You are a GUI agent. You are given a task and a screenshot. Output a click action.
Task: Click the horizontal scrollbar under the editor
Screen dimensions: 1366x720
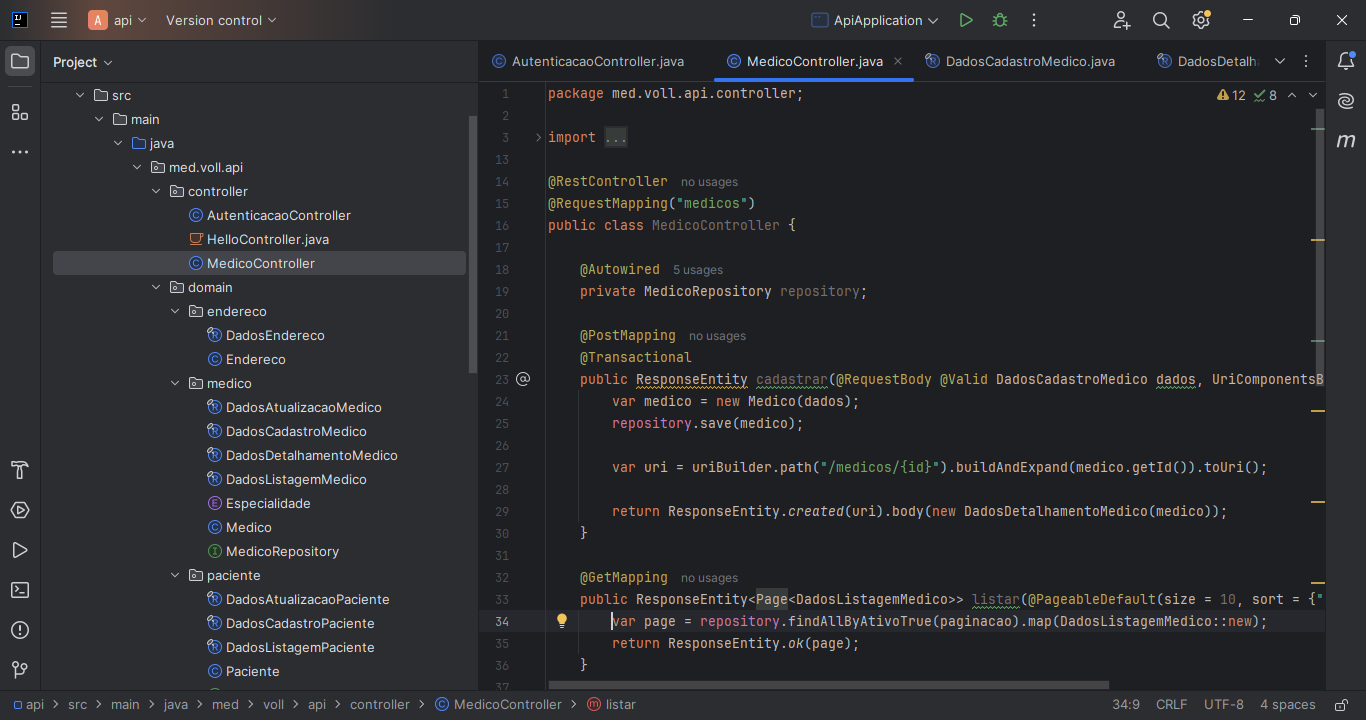[x=828, y=685]
